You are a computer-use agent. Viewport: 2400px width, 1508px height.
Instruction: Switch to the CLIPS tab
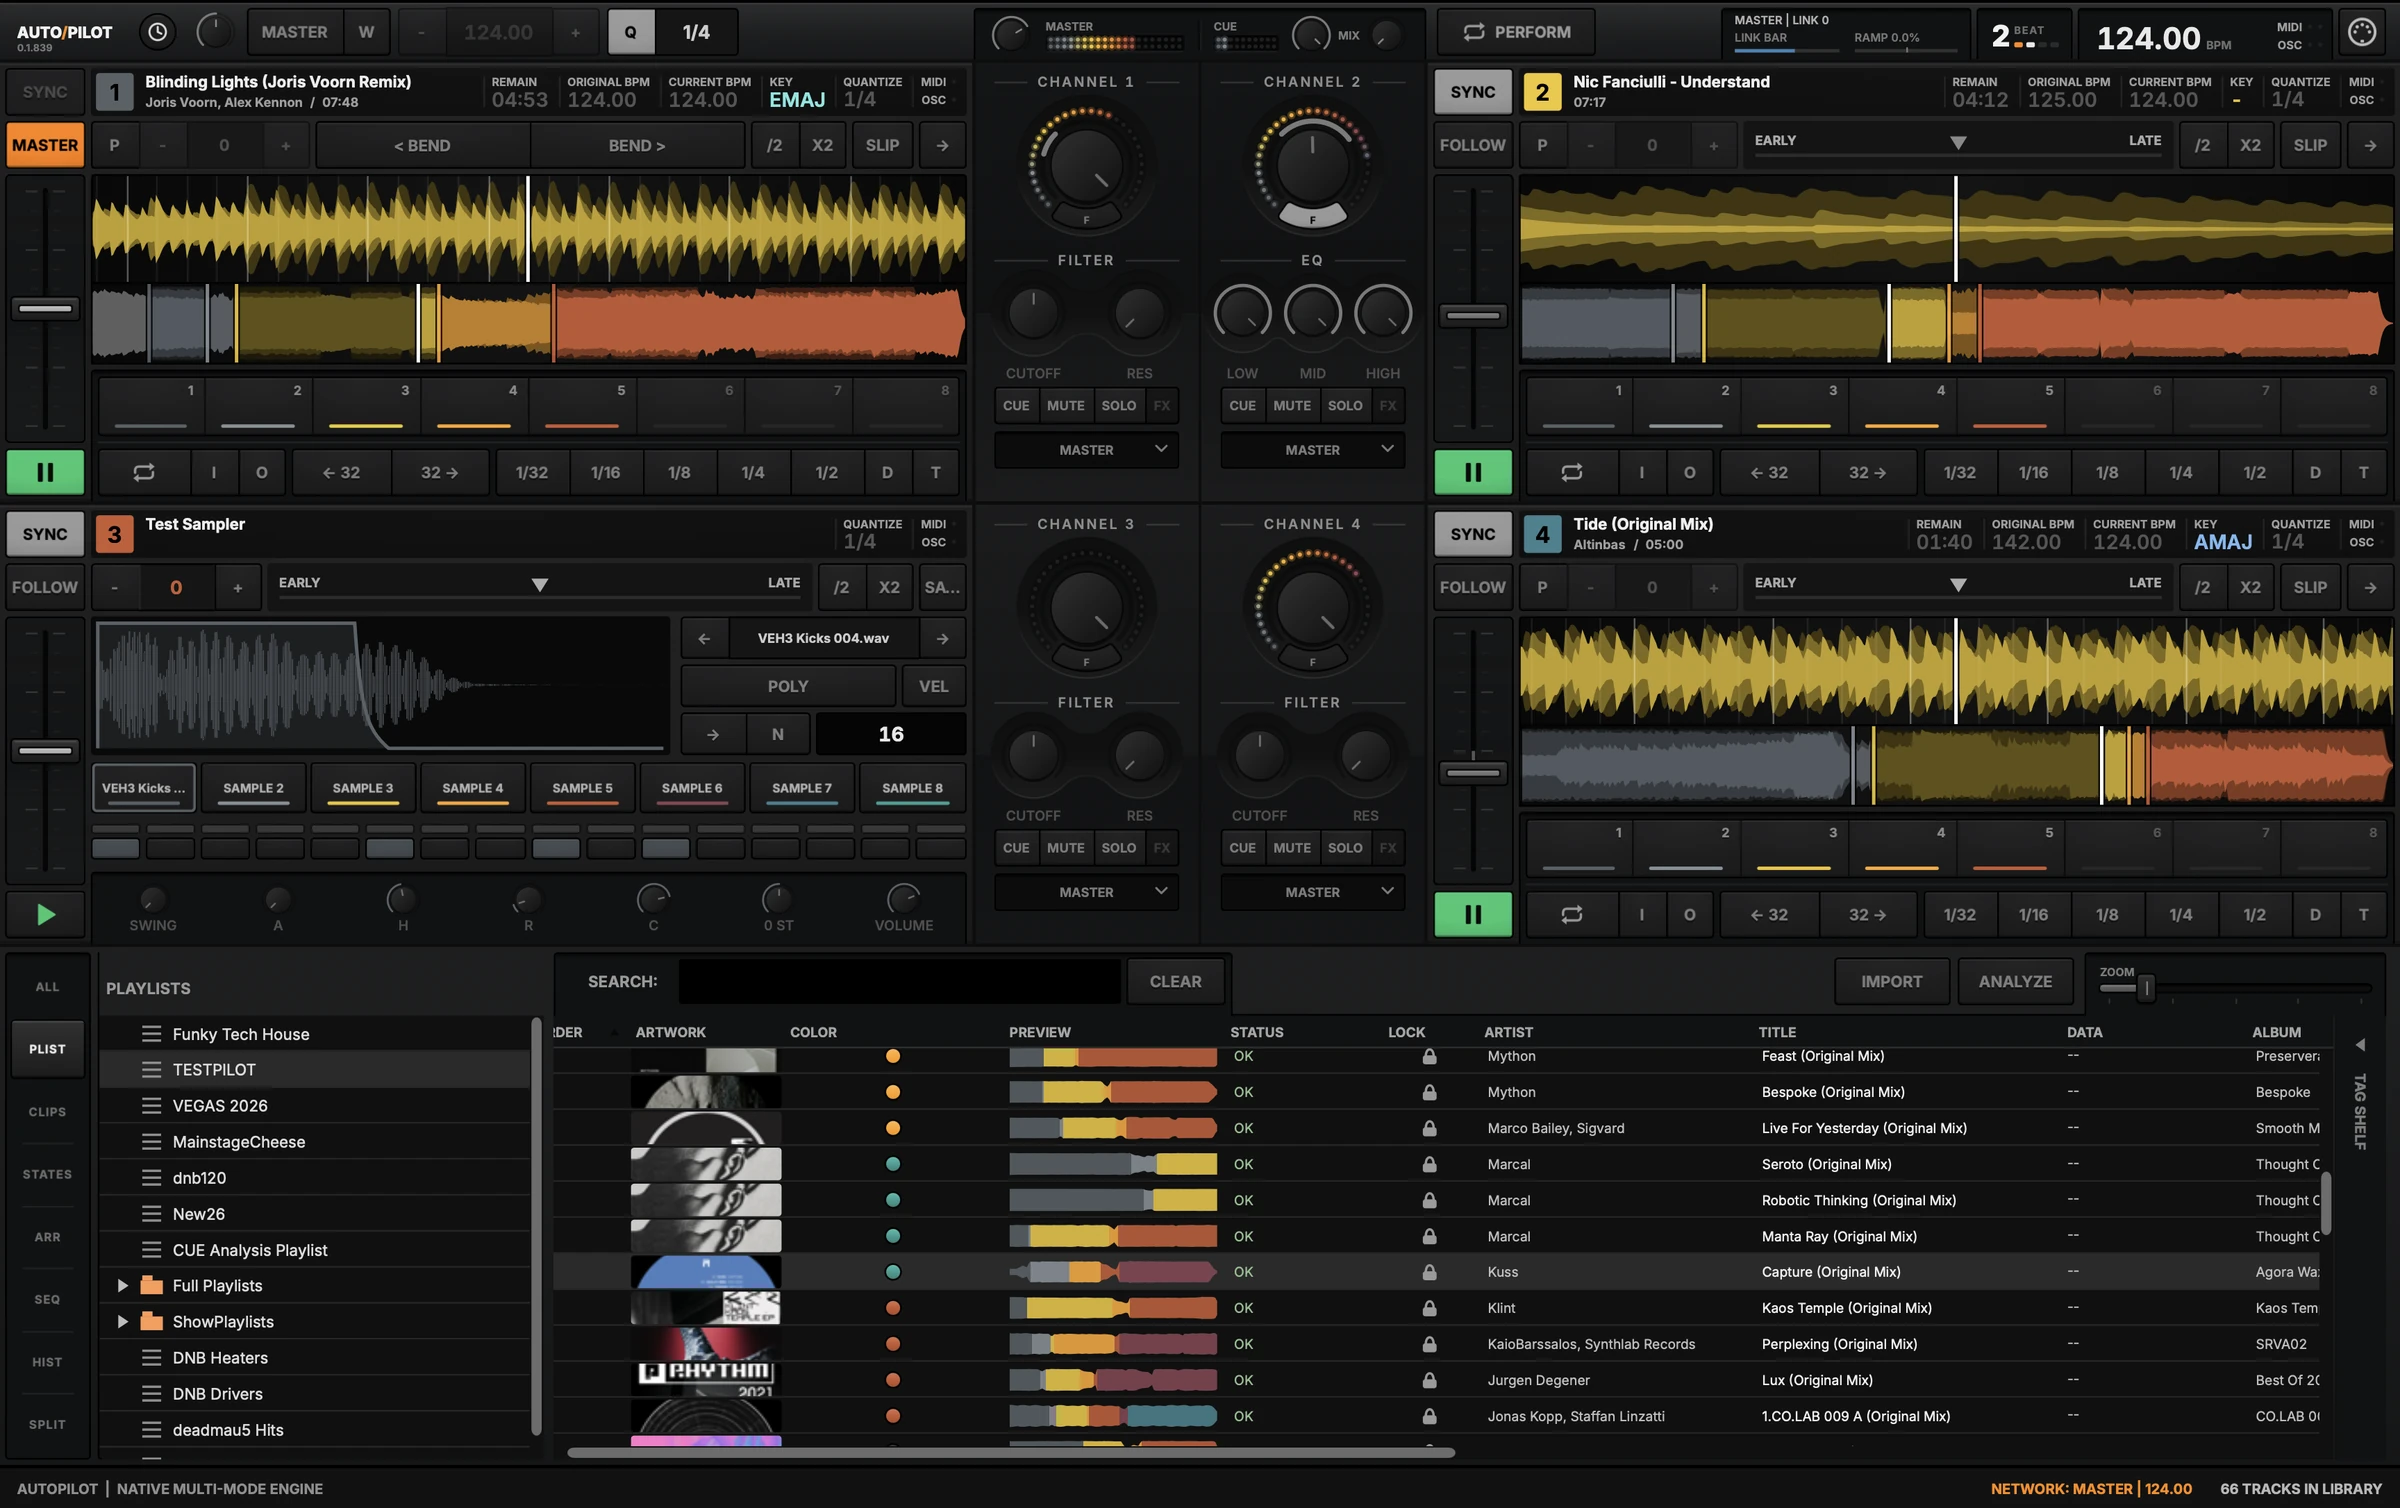click(x=47, y=1111)
